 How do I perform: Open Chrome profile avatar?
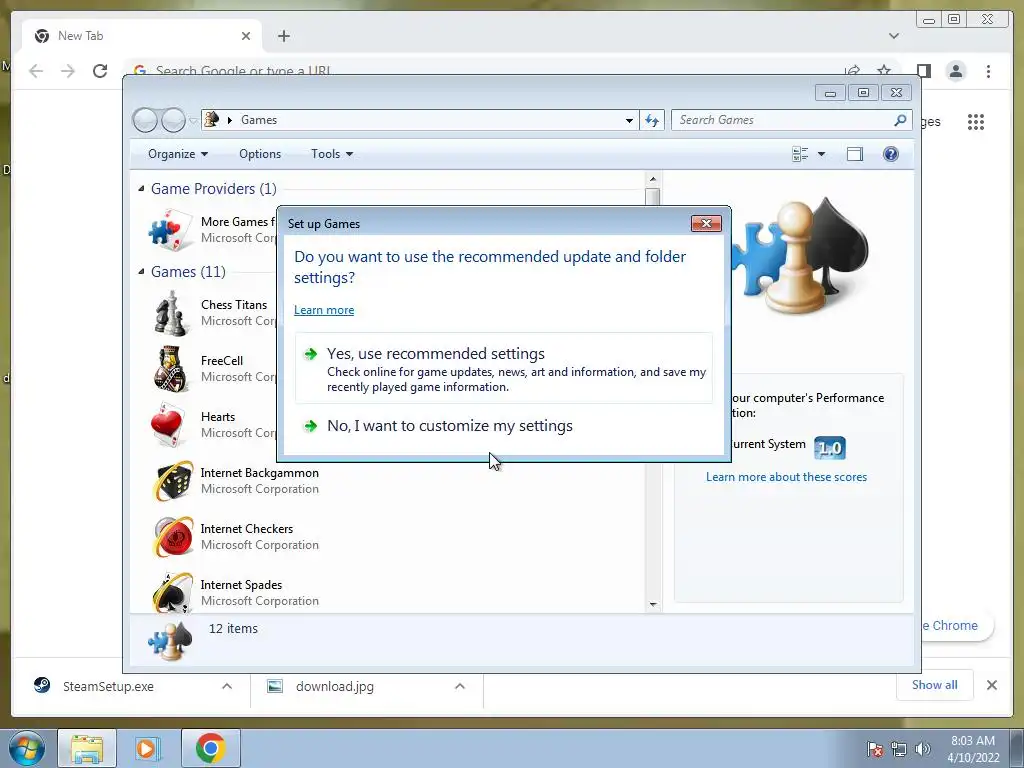coord(956,71)
